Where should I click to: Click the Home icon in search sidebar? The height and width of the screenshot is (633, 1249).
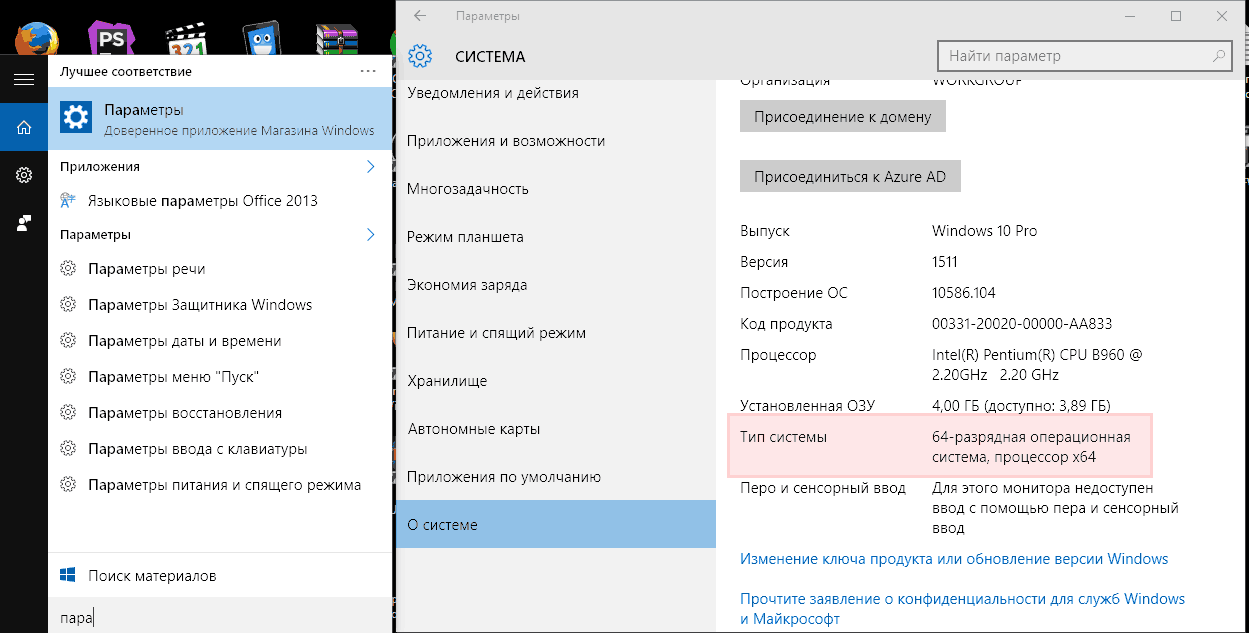coord(24,127)
